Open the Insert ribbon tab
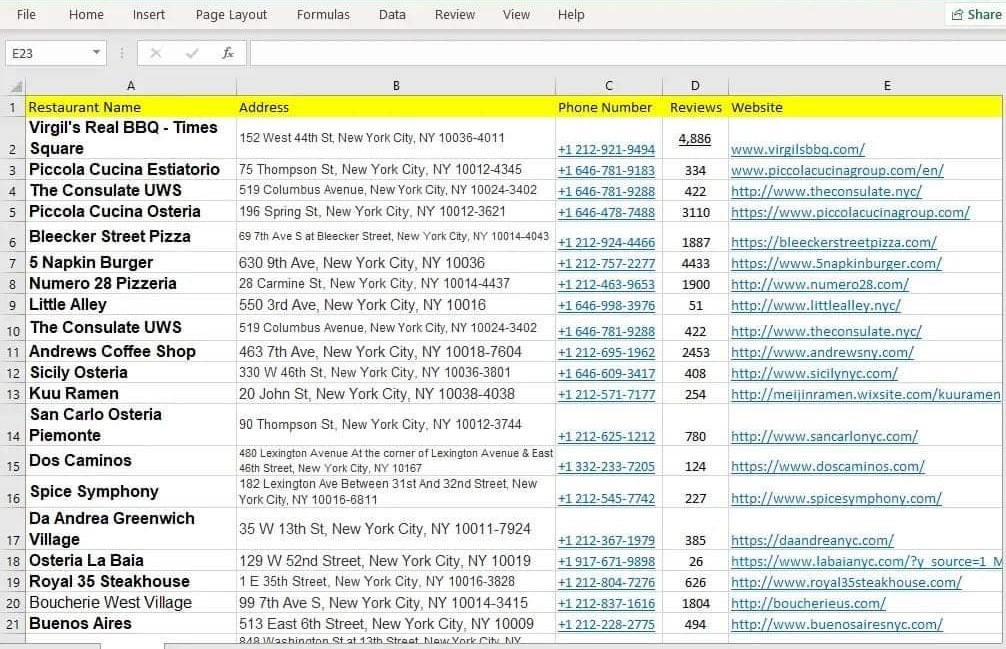The image size is (1006, 649). [148, 14]
